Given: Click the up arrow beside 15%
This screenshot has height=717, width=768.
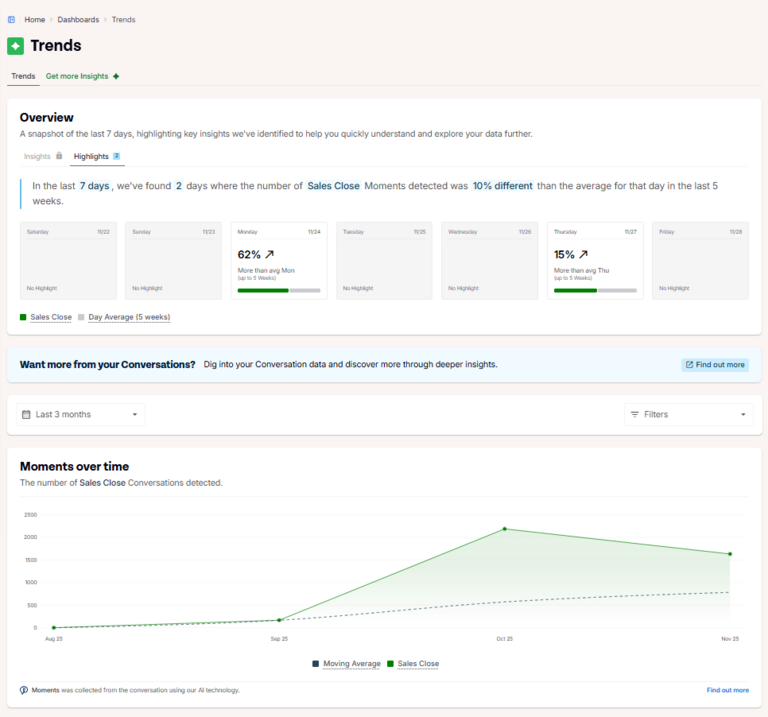Looking at the screenshot, I should 583,254.
